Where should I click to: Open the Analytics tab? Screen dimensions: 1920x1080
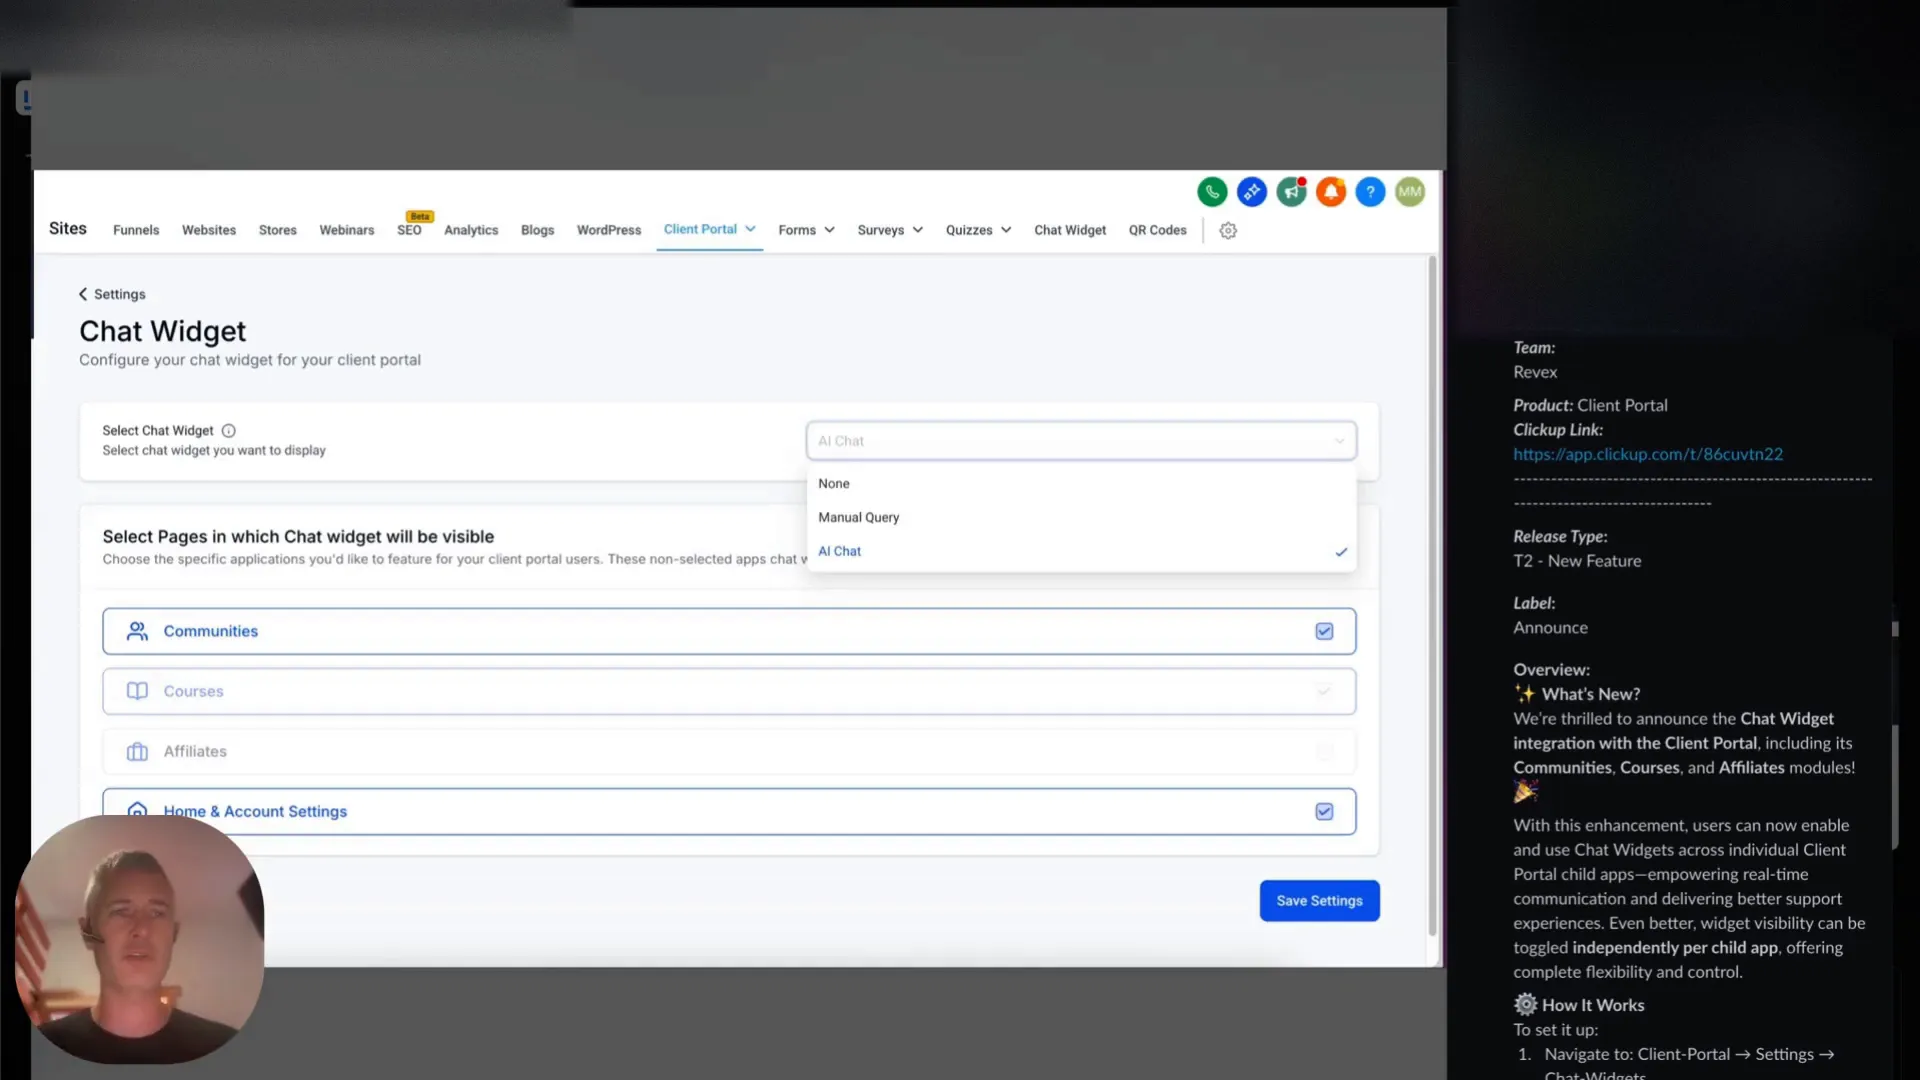(471, 230)
